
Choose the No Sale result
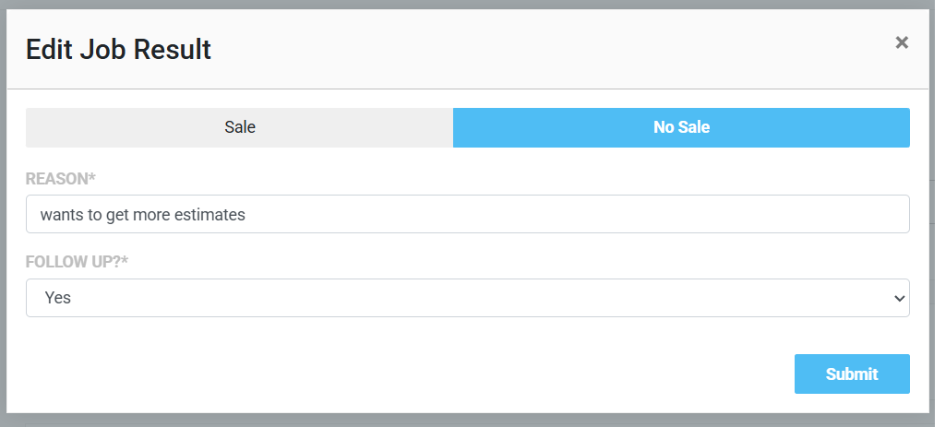point(681,128)
